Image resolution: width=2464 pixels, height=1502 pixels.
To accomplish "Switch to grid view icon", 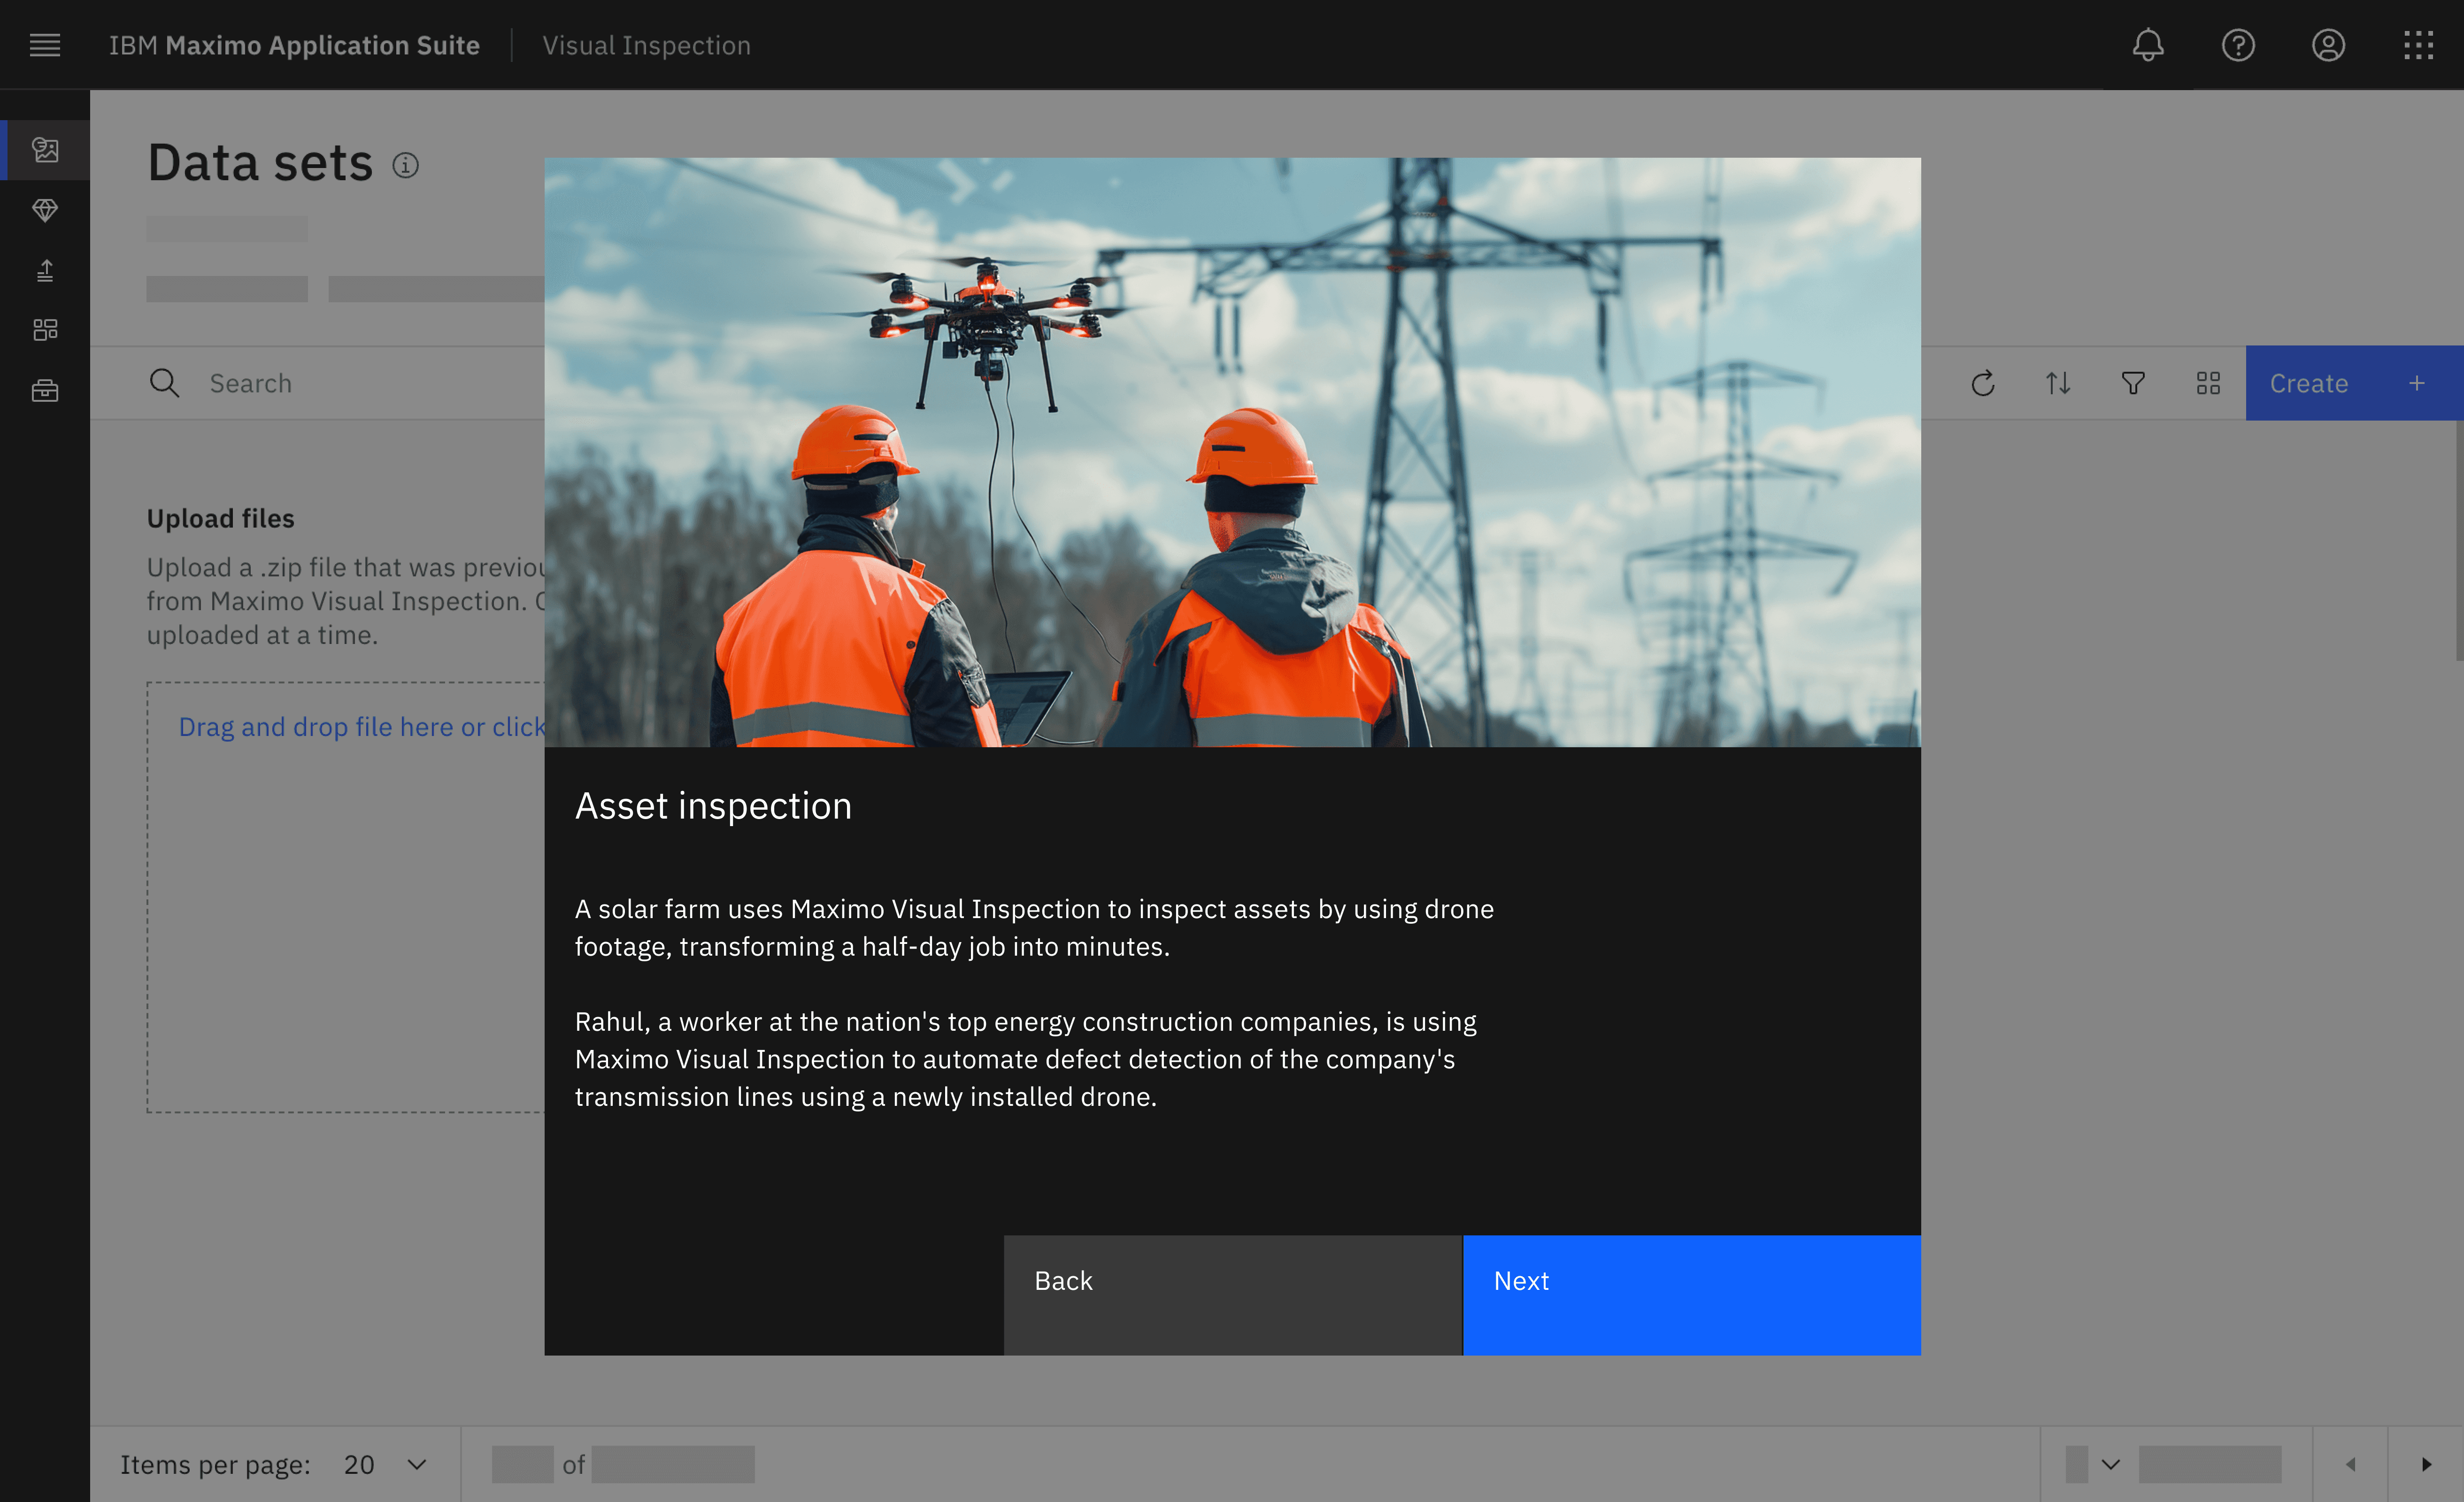I will coord(2208,383).
